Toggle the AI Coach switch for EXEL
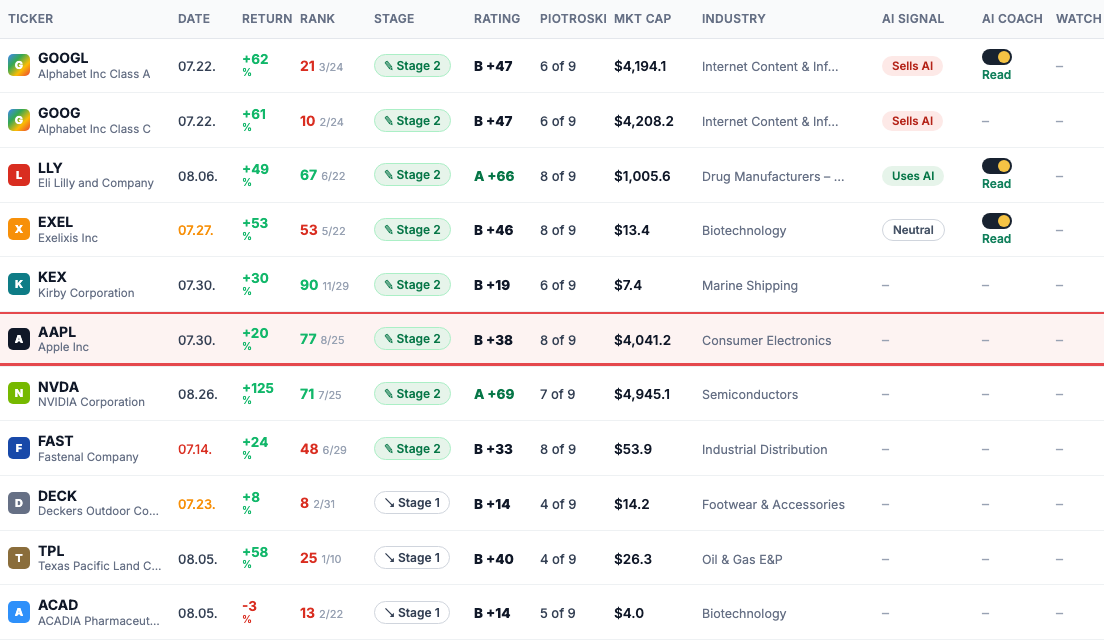 pos(997,221)
